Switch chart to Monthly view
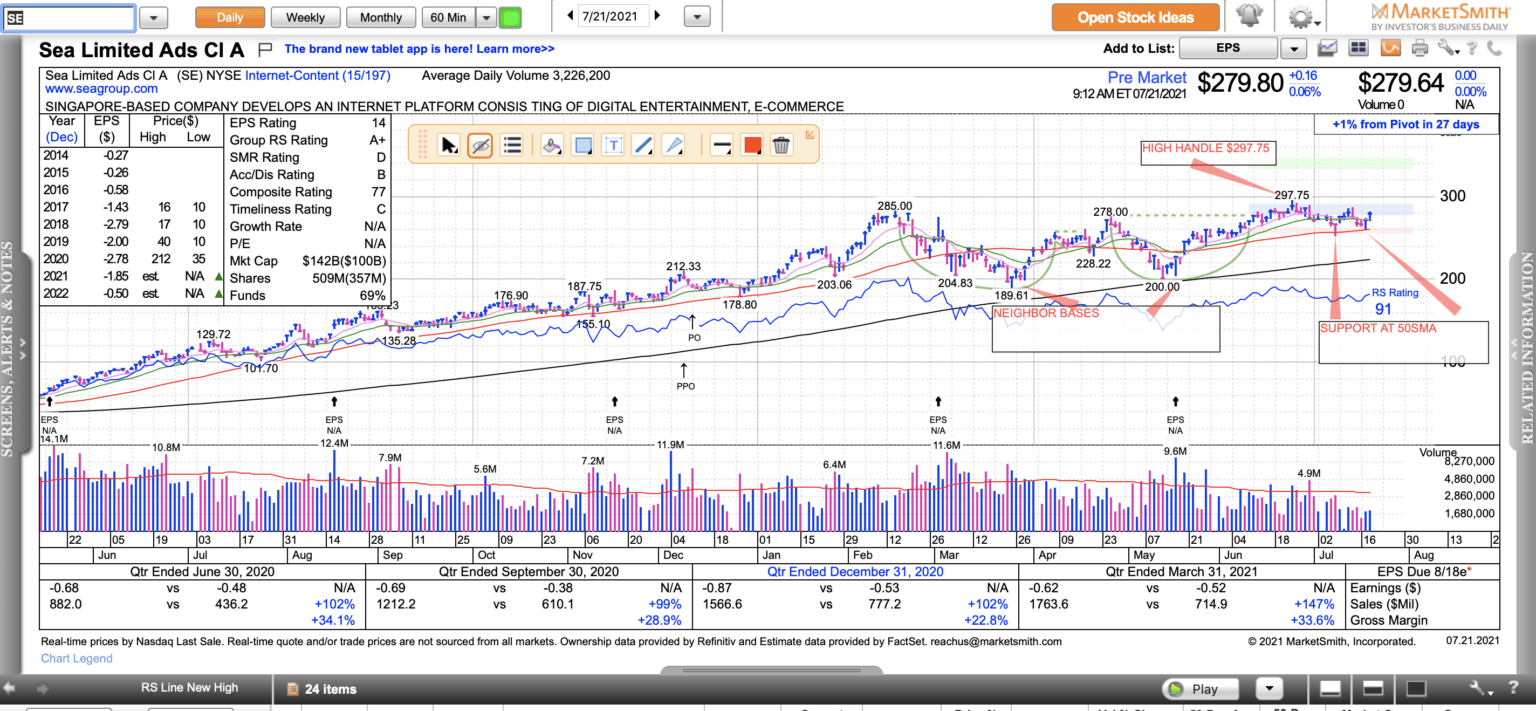Screen dimensions: 1536x711 381,17
